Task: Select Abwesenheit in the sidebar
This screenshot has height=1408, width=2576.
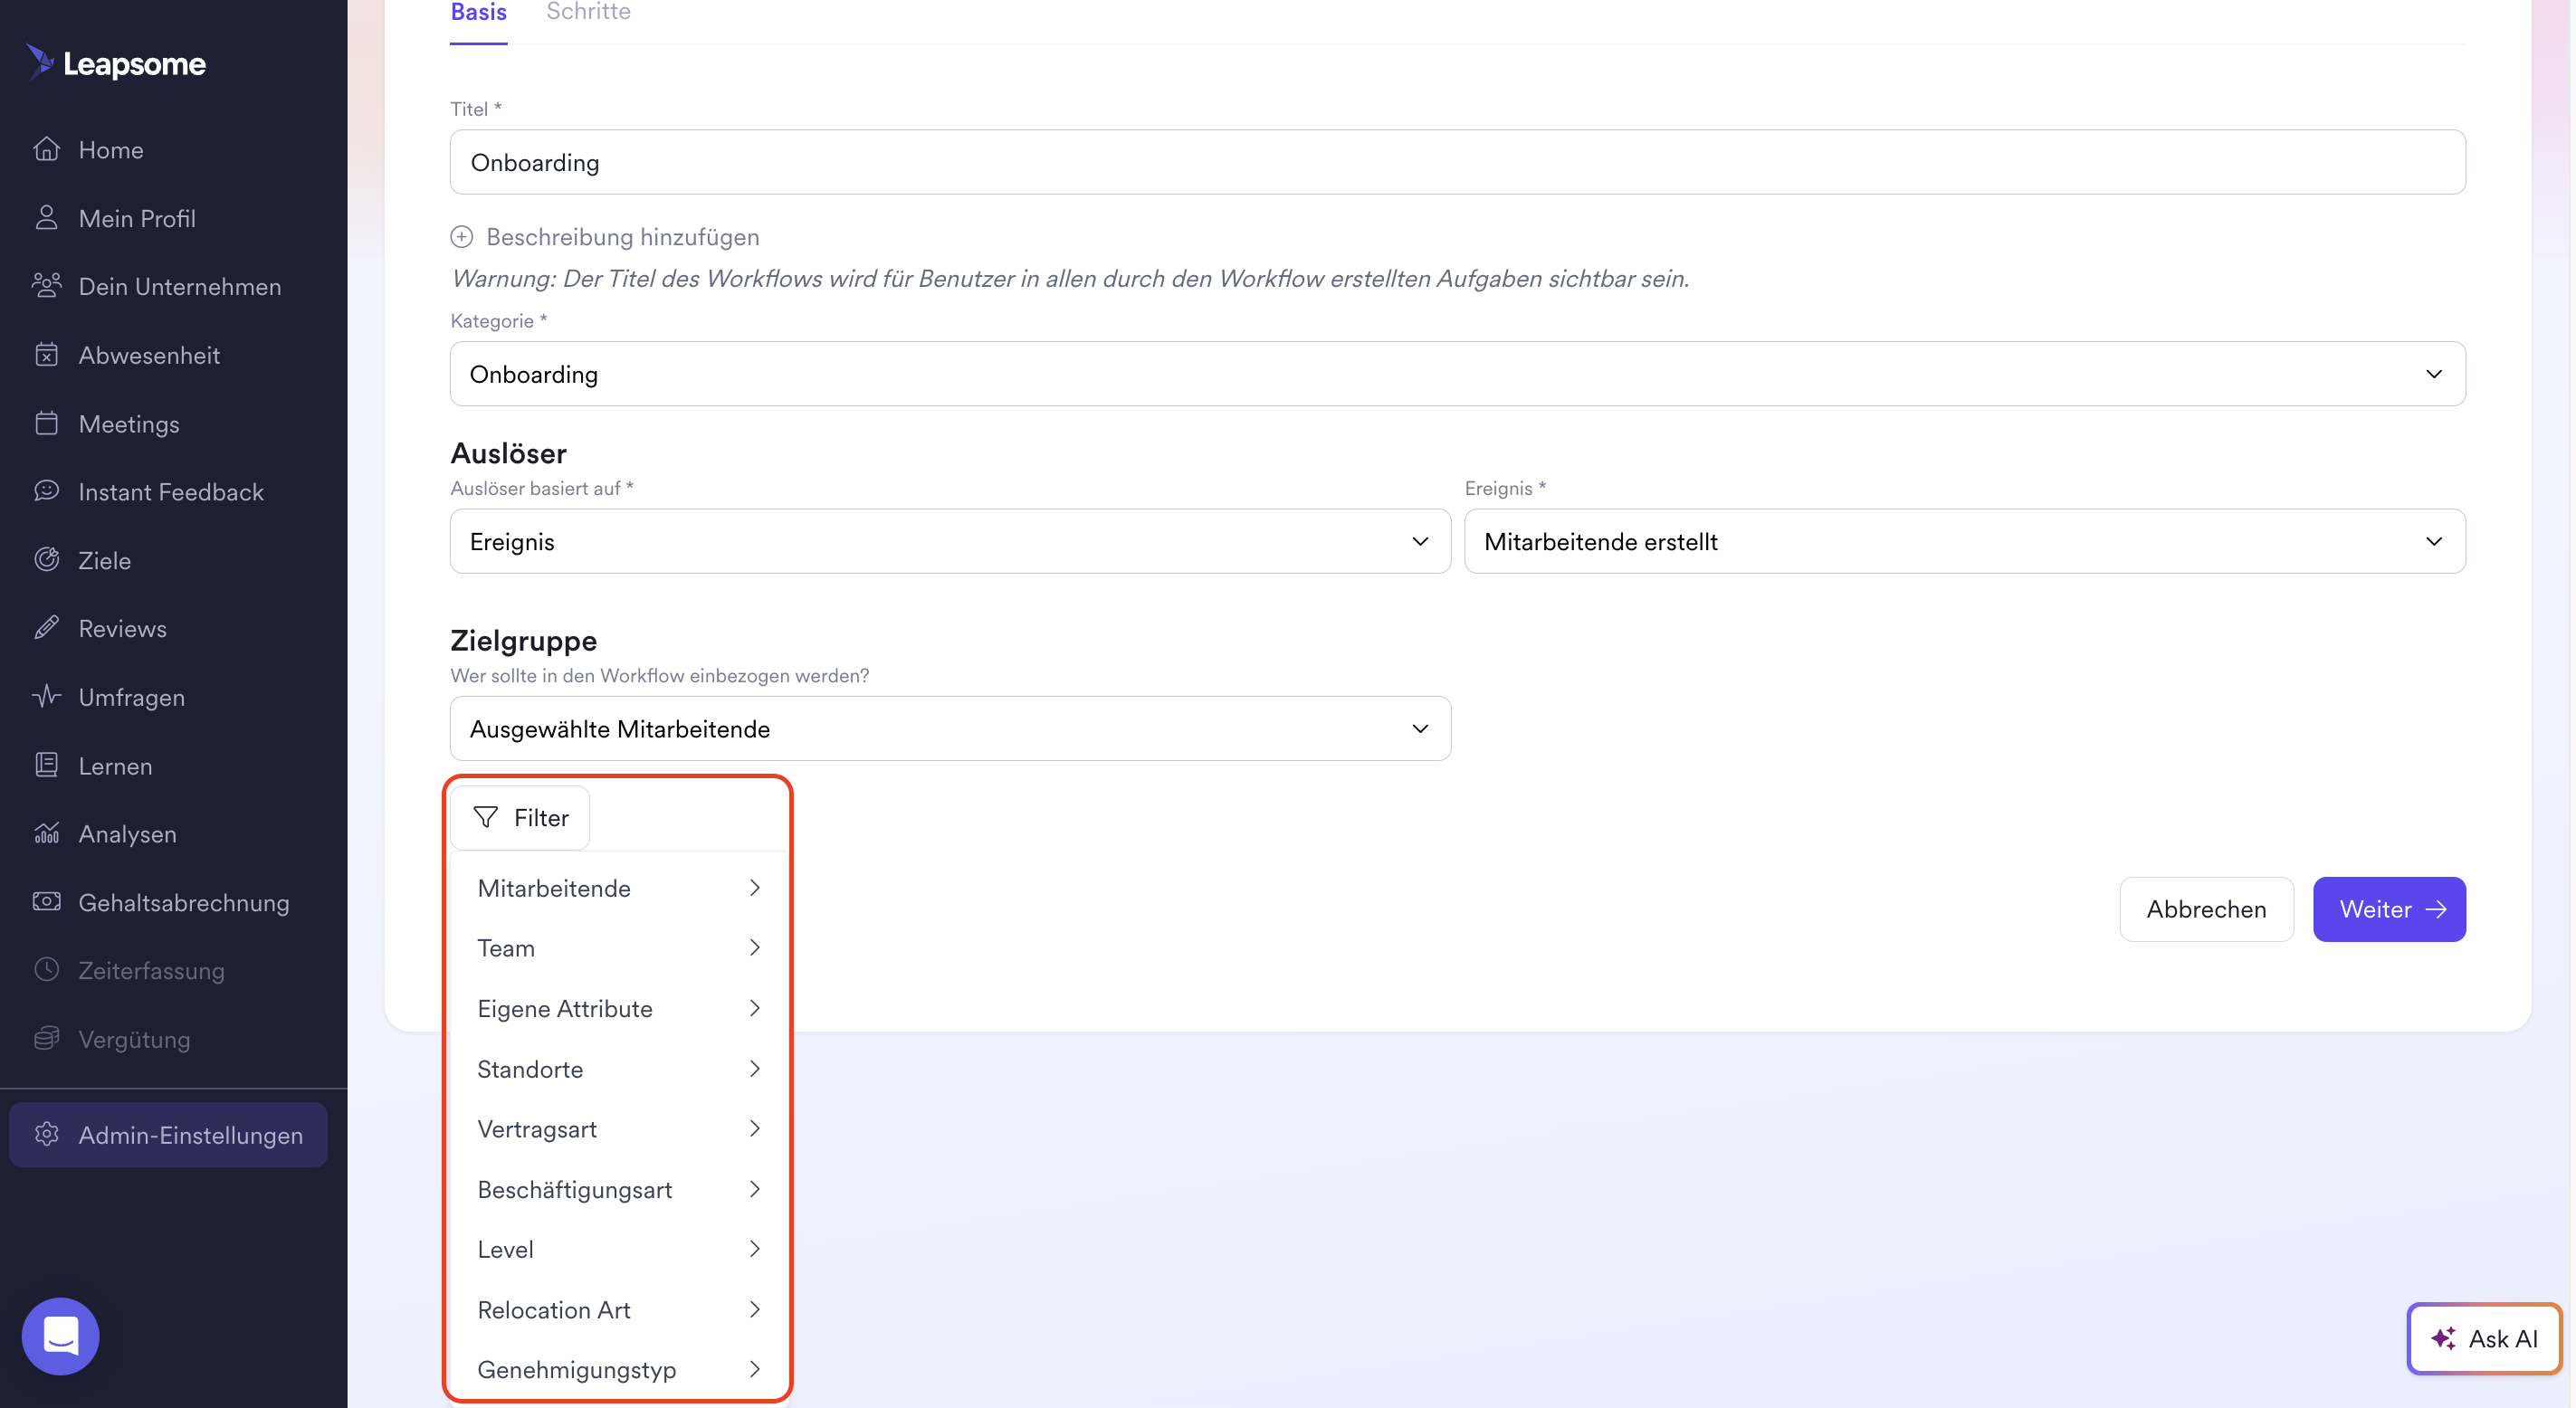Action: tap(150, 355)
